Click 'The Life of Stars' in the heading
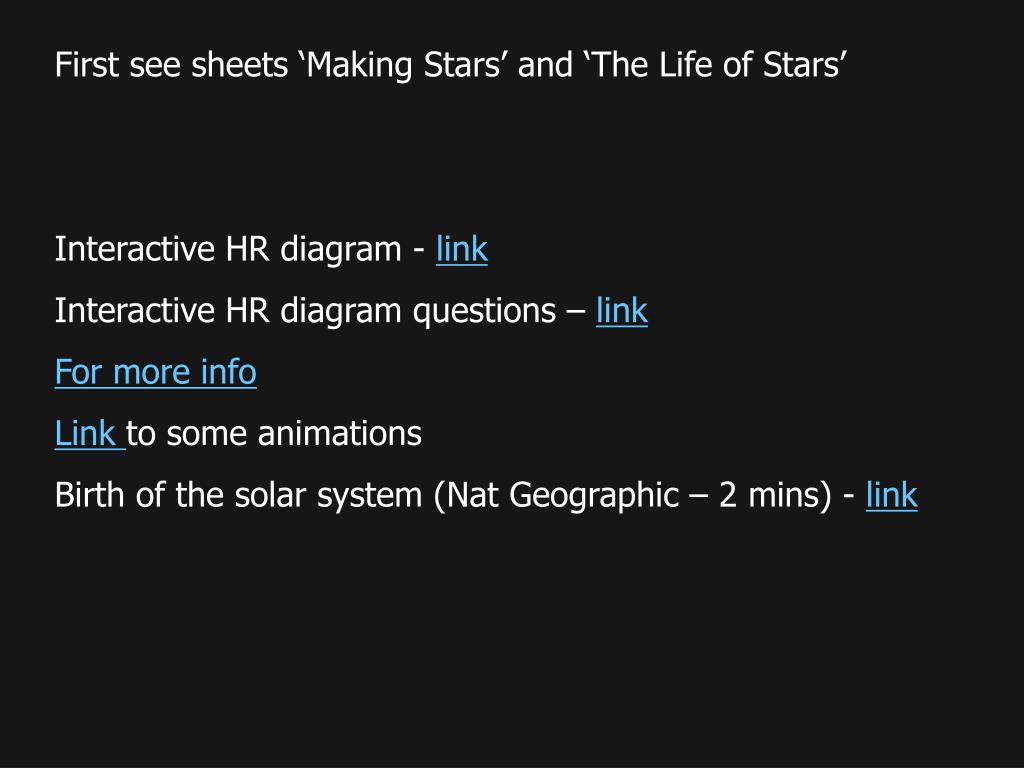1024x768 pixels. [716, 65]
